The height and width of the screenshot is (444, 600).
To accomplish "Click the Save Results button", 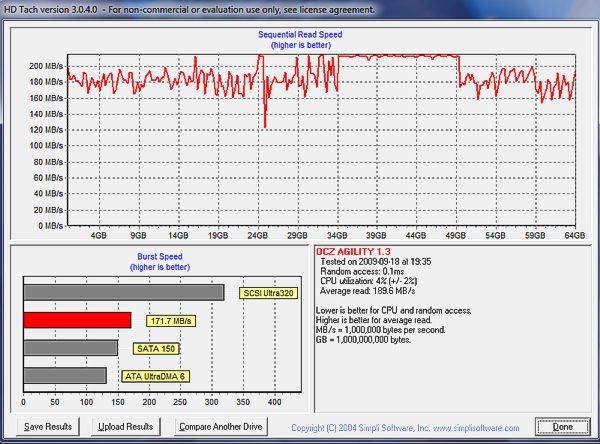I will pos(48,426).
